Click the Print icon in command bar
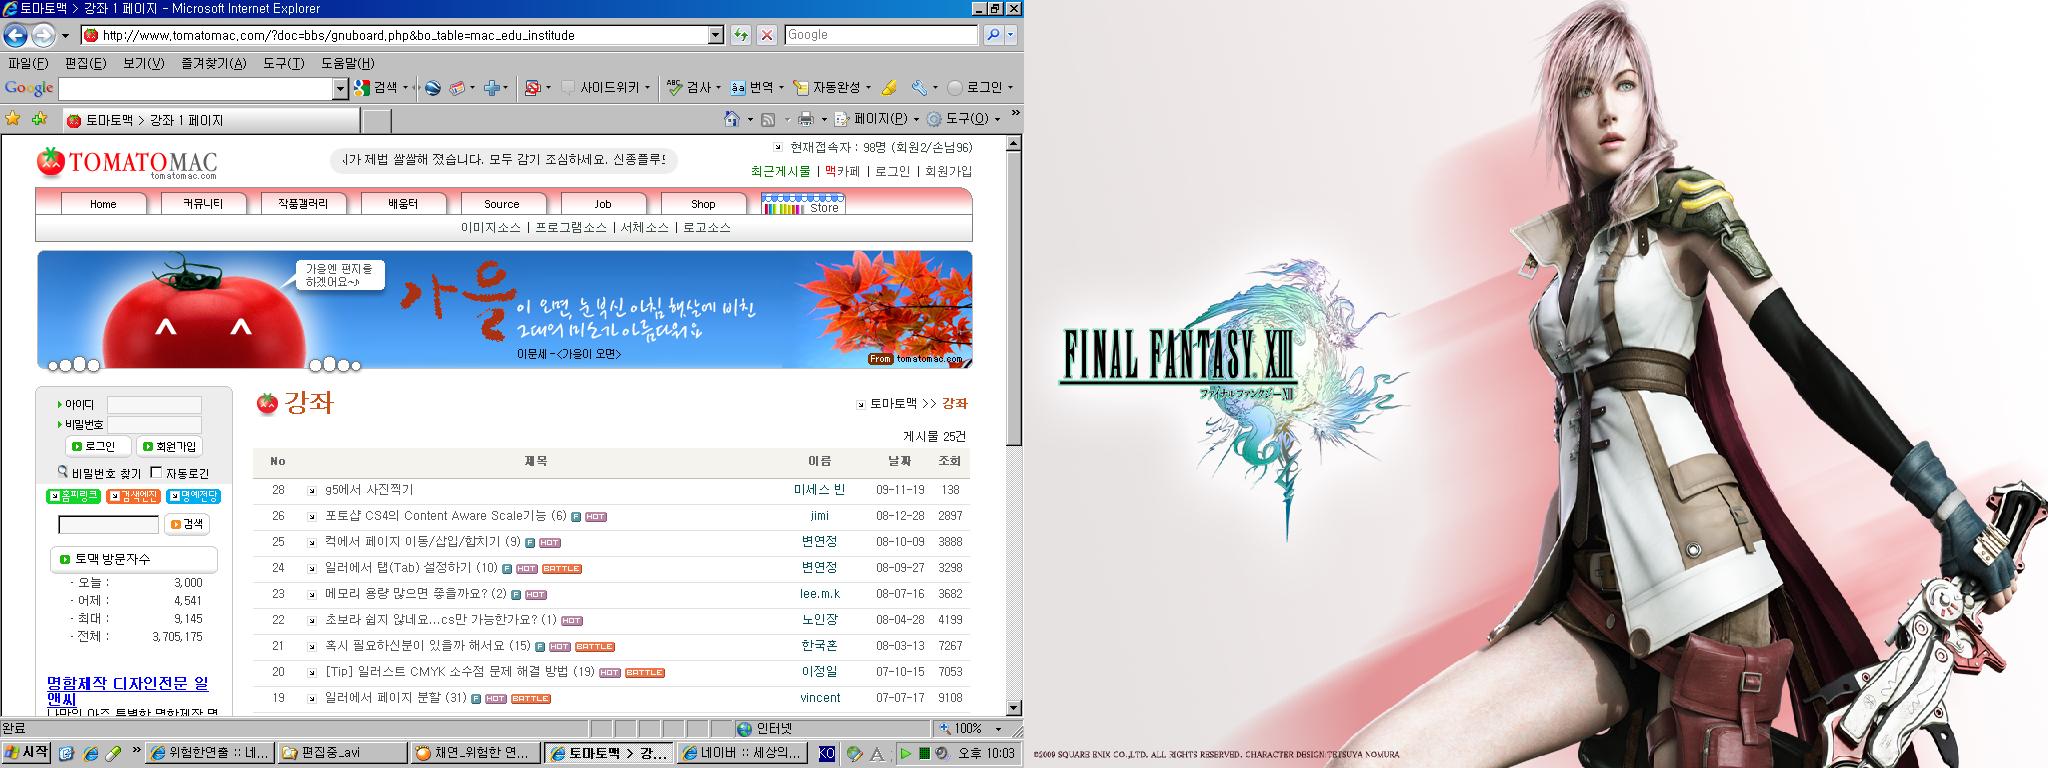2048x768 pixels. pos(806,119)
